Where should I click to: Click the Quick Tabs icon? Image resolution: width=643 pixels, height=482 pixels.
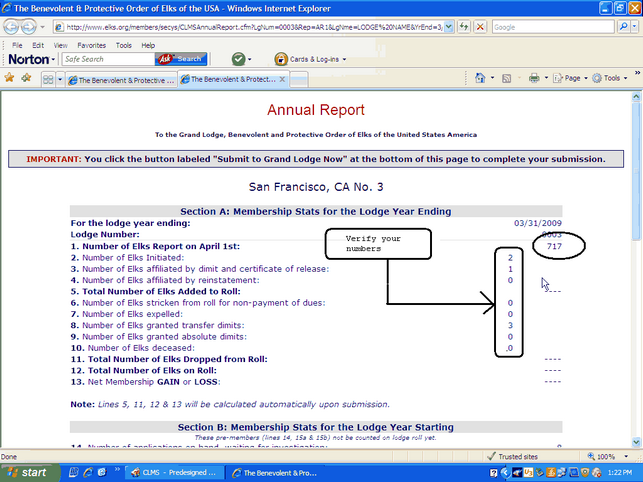pos(48,79)
